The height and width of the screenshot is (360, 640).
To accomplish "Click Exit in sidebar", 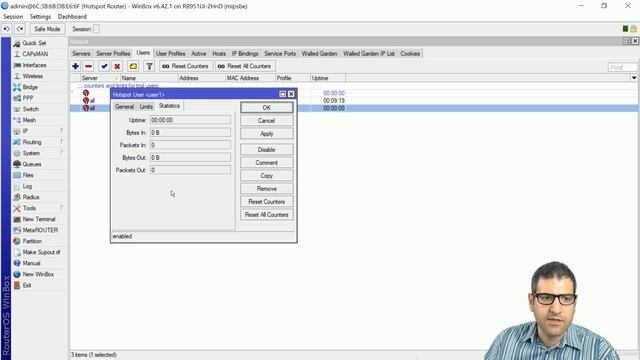I will [27, 285].
